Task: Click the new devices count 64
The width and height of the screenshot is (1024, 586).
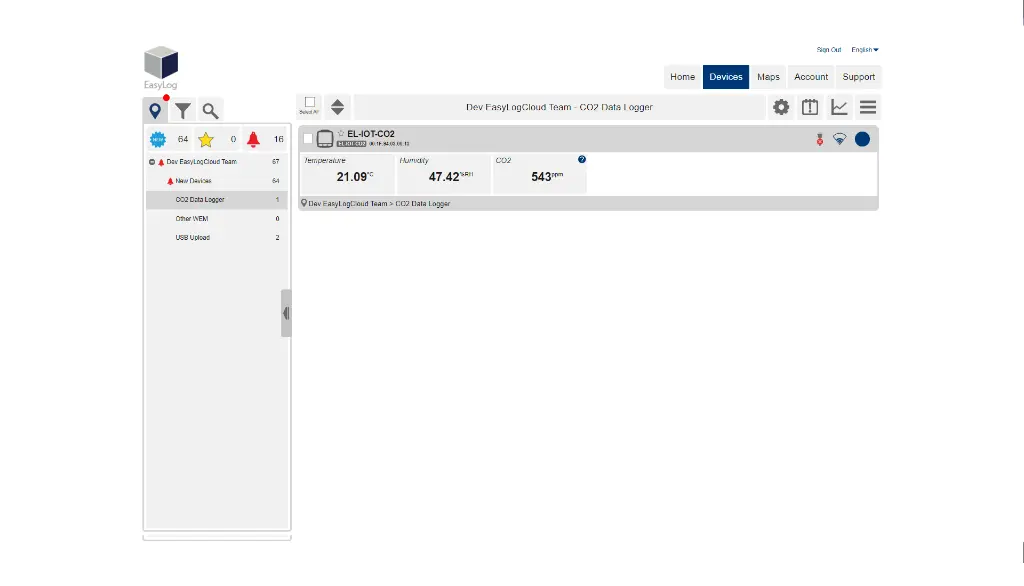Action: tap(183, 139)
